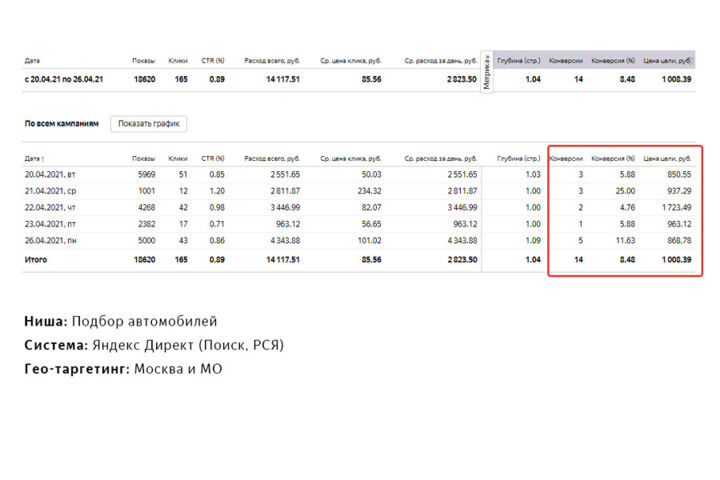Image resolution: width=720 pixels, height=480 pixels.
Task: Click average click price 50.03
Action: pyautogui.click(x=371, y=175)
